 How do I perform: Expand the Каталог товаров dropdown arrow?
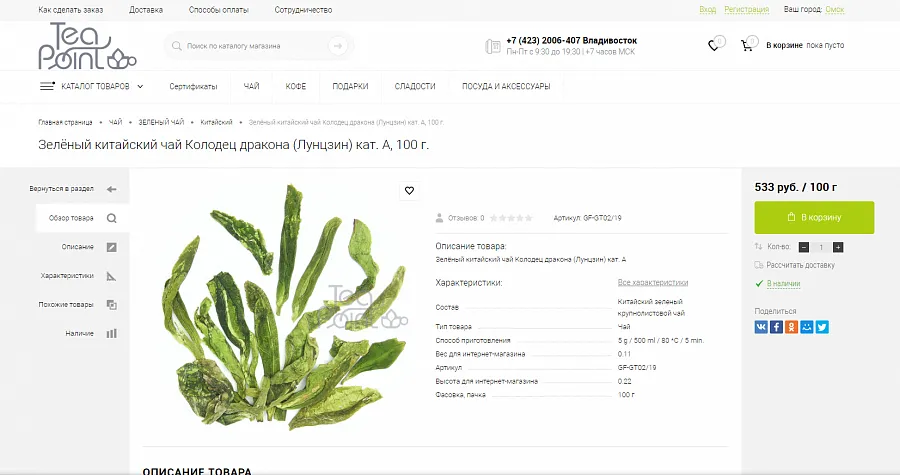(140, 87)
